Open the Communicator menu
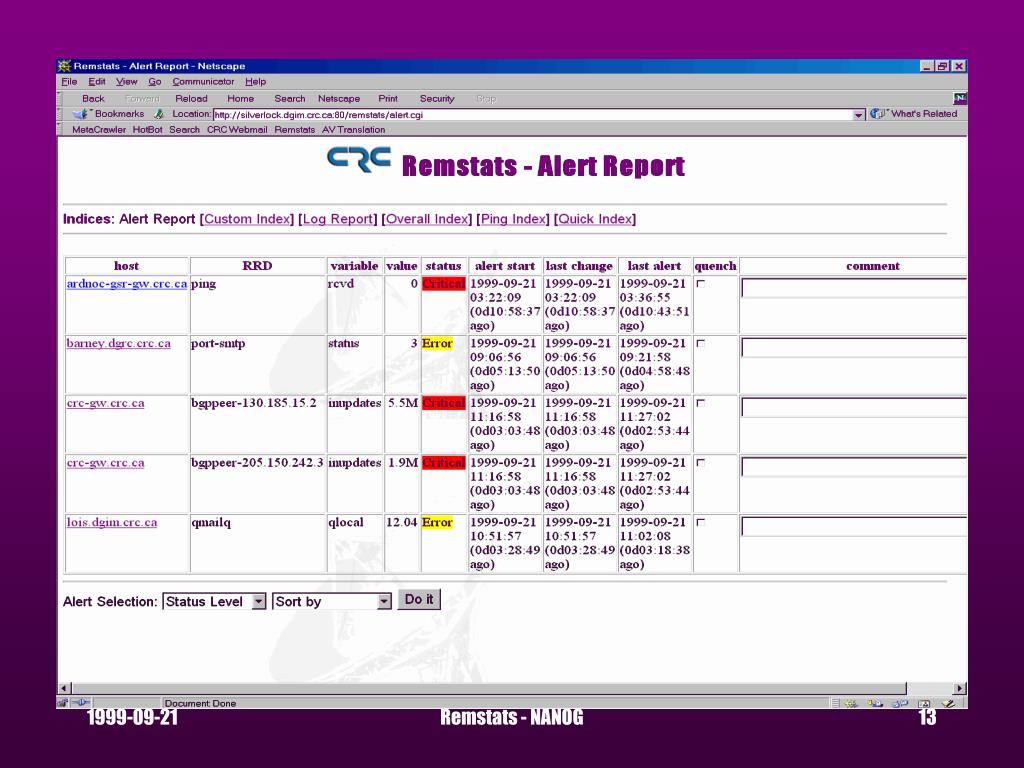 coord(203,82)
